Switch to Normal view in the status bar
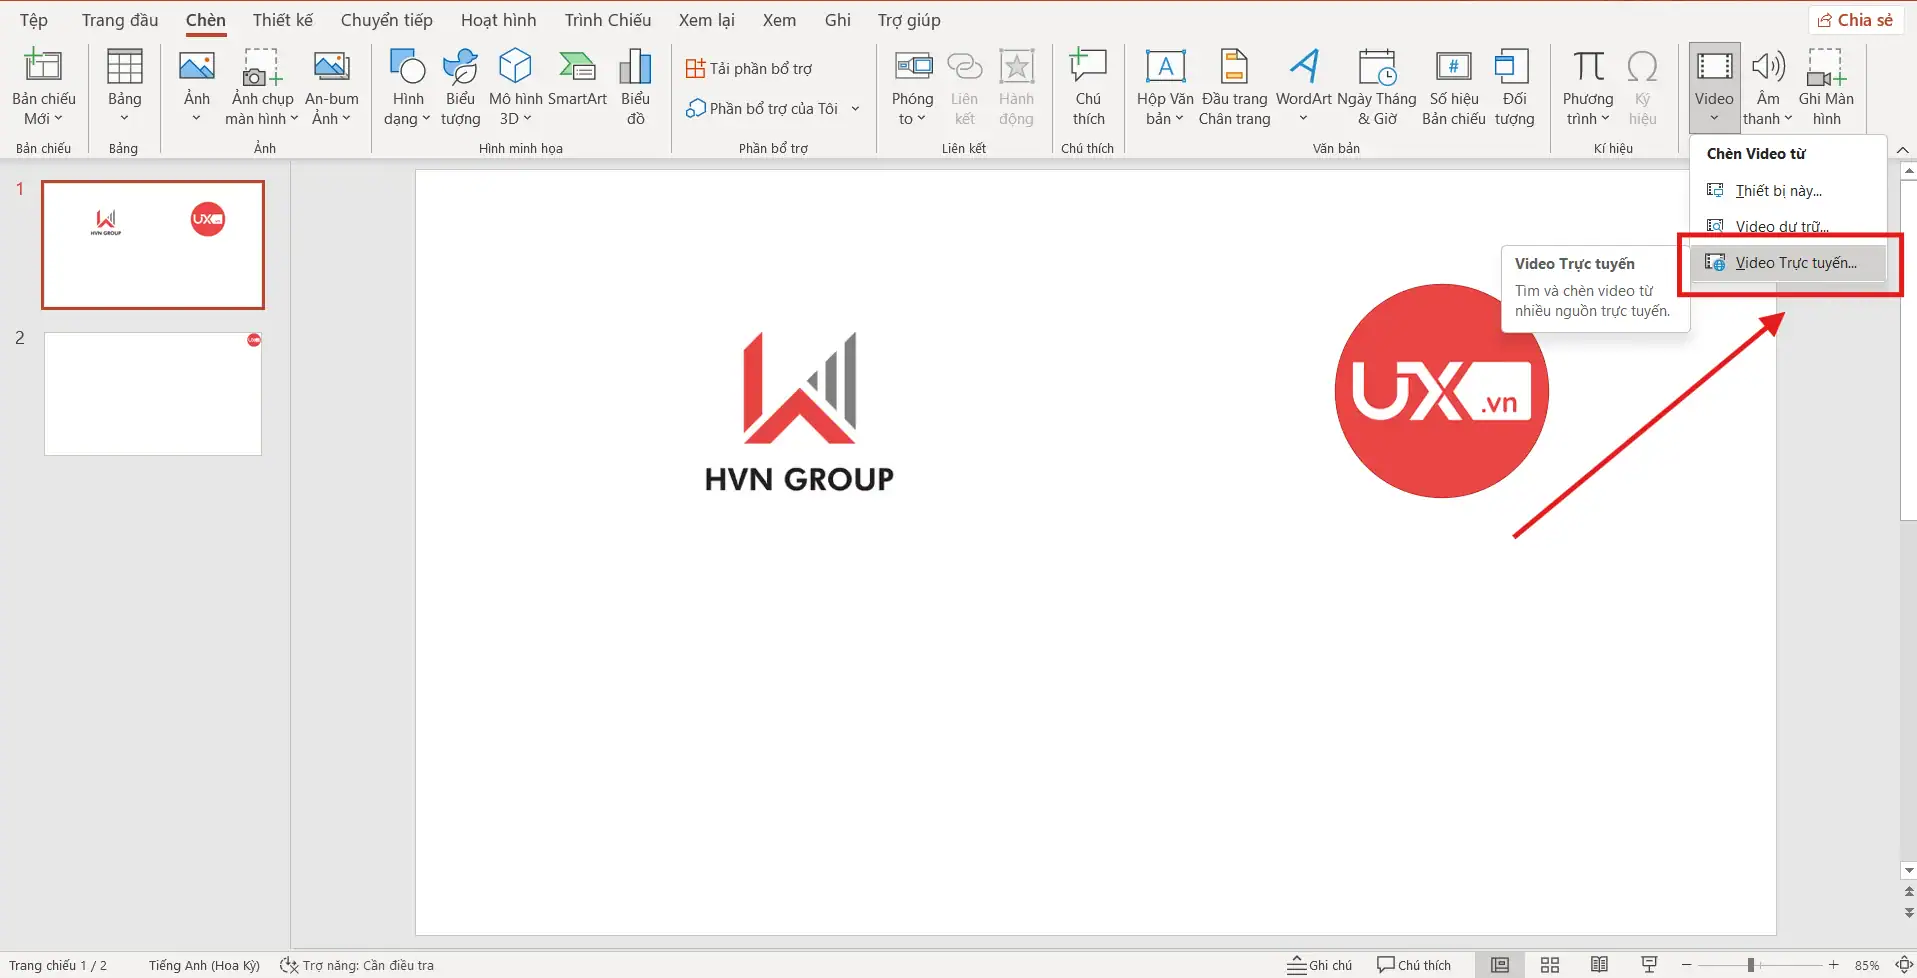This screenshot has width=1917, height=978. pos(1500,965)
